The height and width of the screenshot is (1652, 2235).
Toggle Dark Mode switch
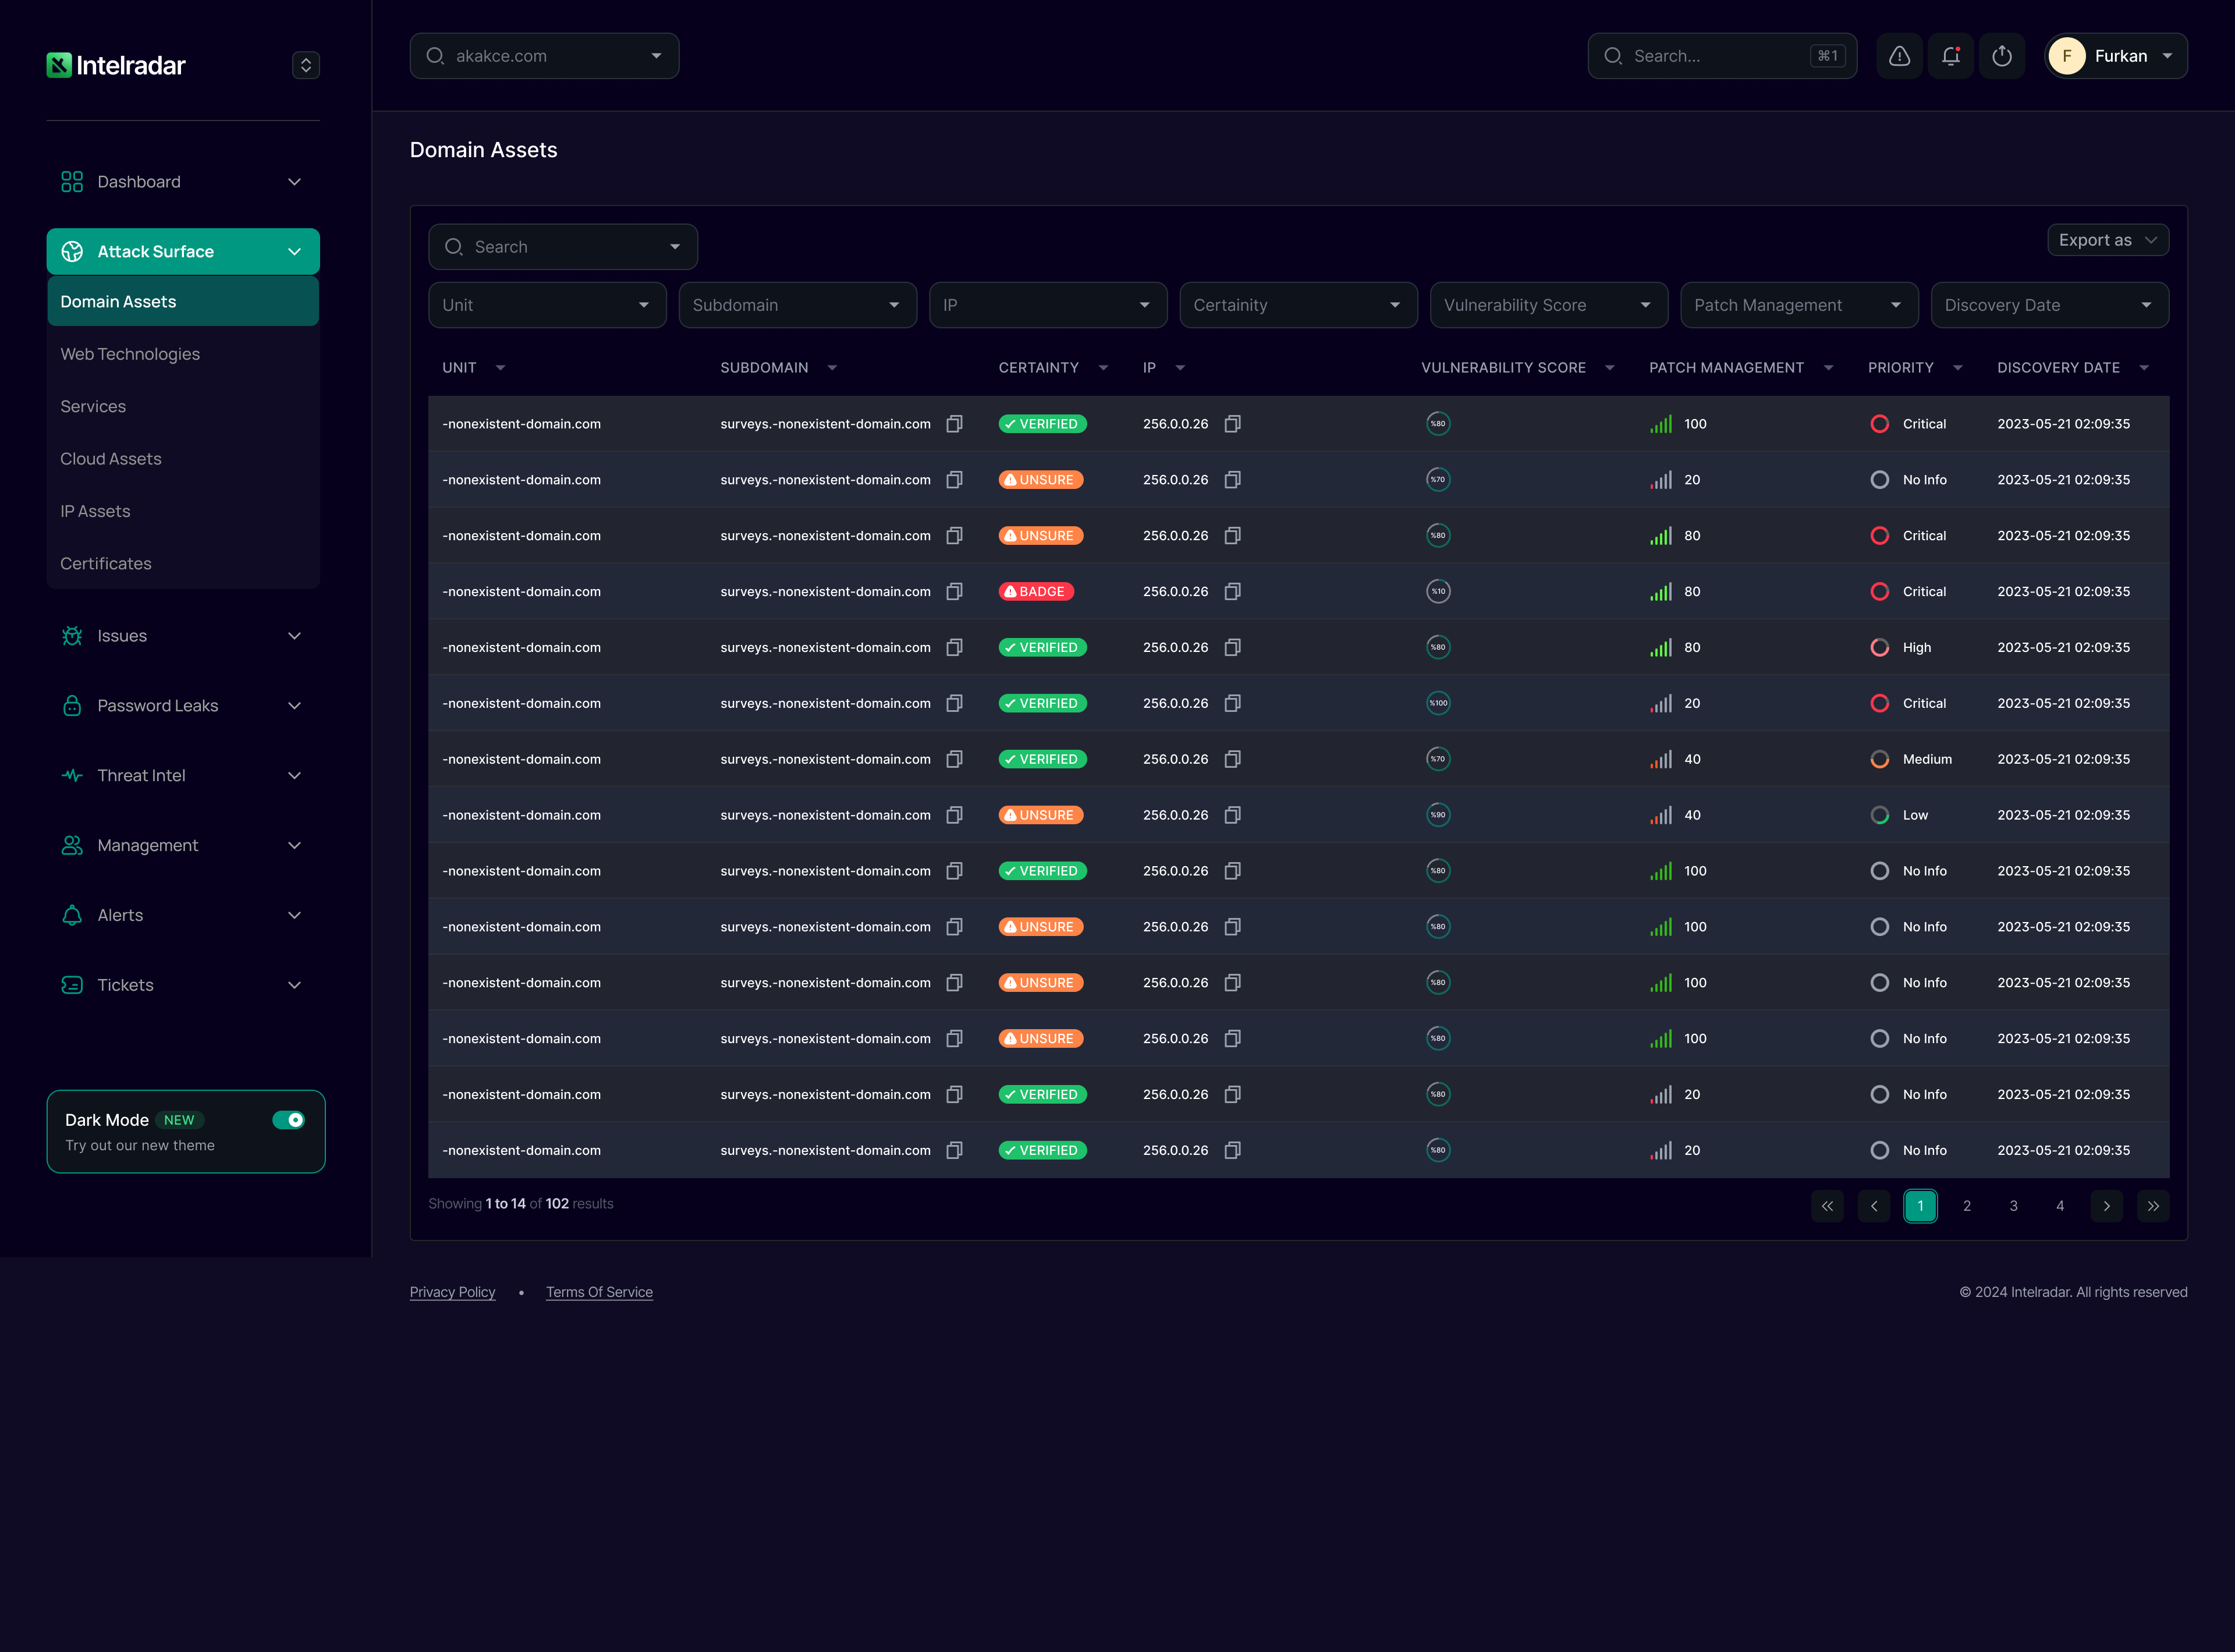point(289,1120)
